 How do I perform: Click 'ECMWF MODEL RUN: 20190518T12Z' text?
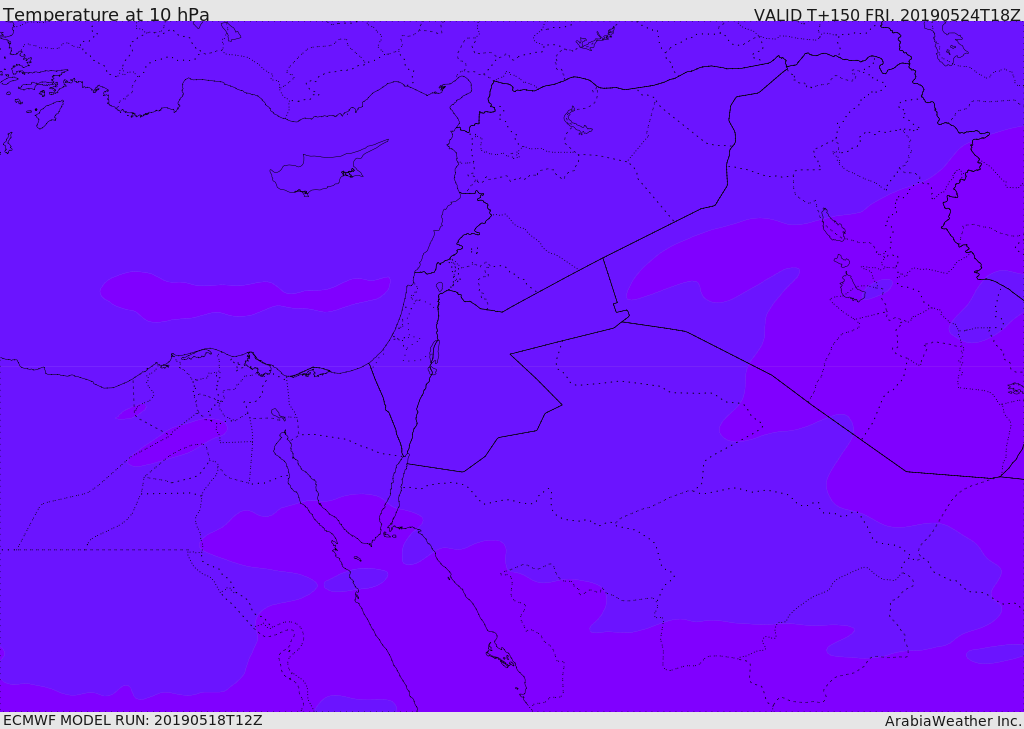pos(133,721)
